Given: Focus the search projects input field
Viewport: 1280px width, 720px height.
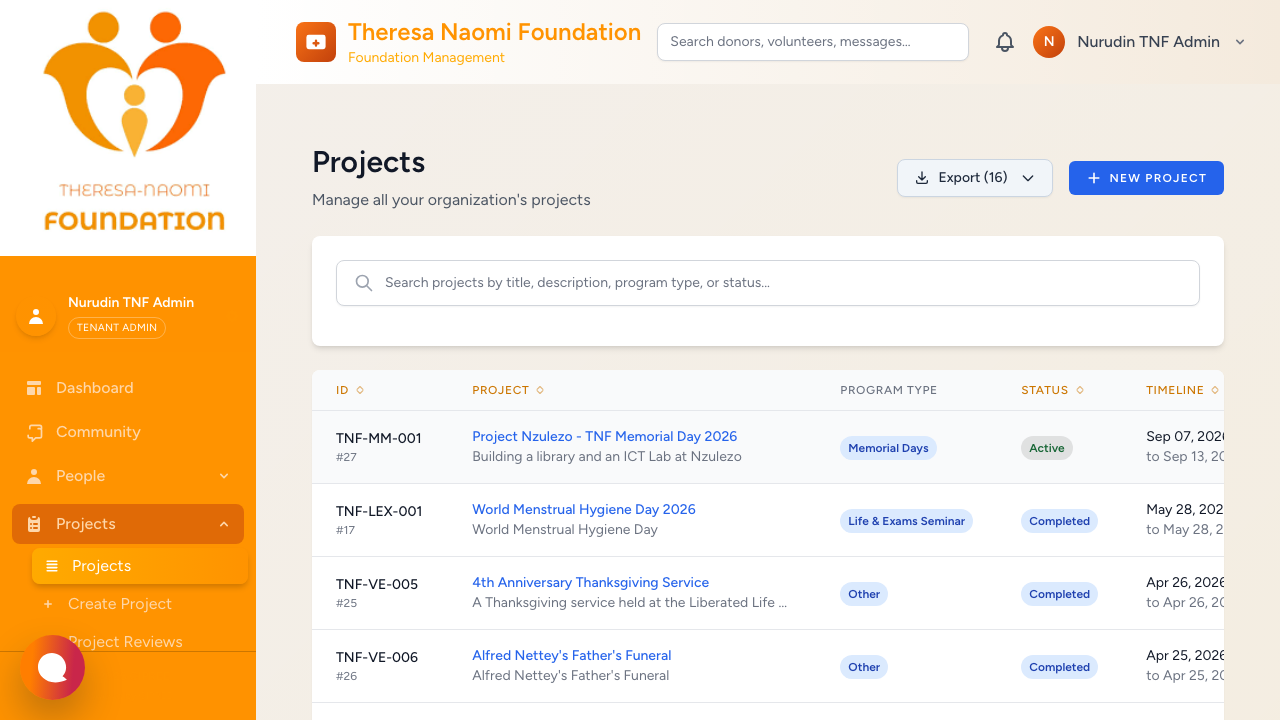Looking at the screenshot, I should coord(768,283).
